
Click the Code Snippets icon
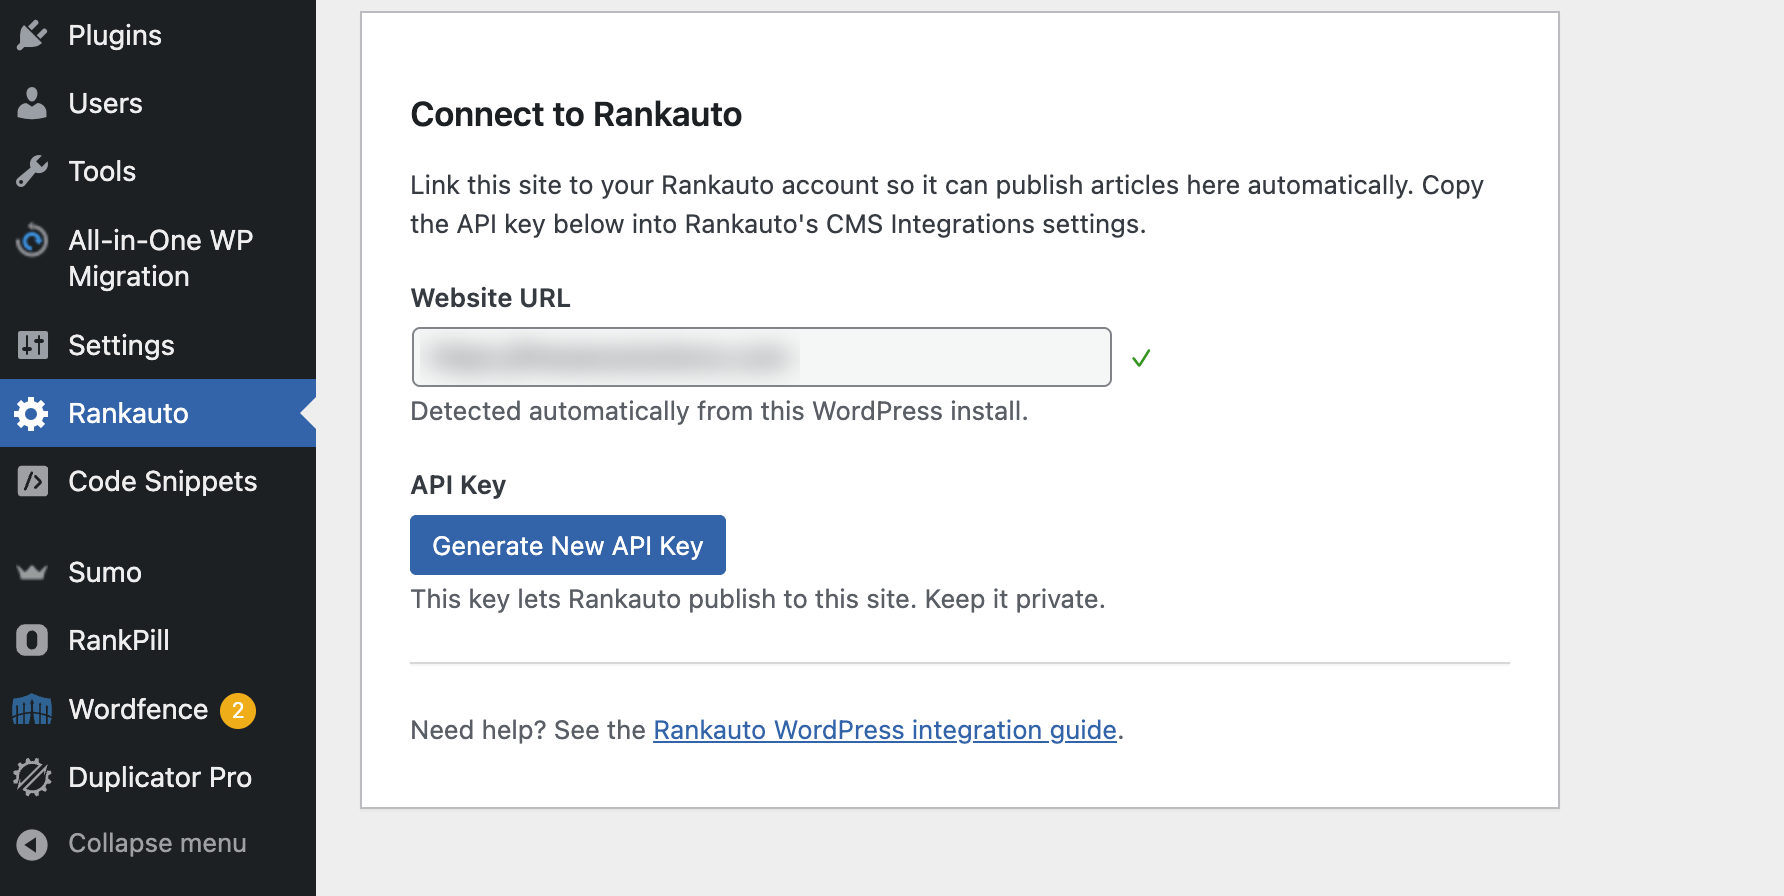click(32, 481)
